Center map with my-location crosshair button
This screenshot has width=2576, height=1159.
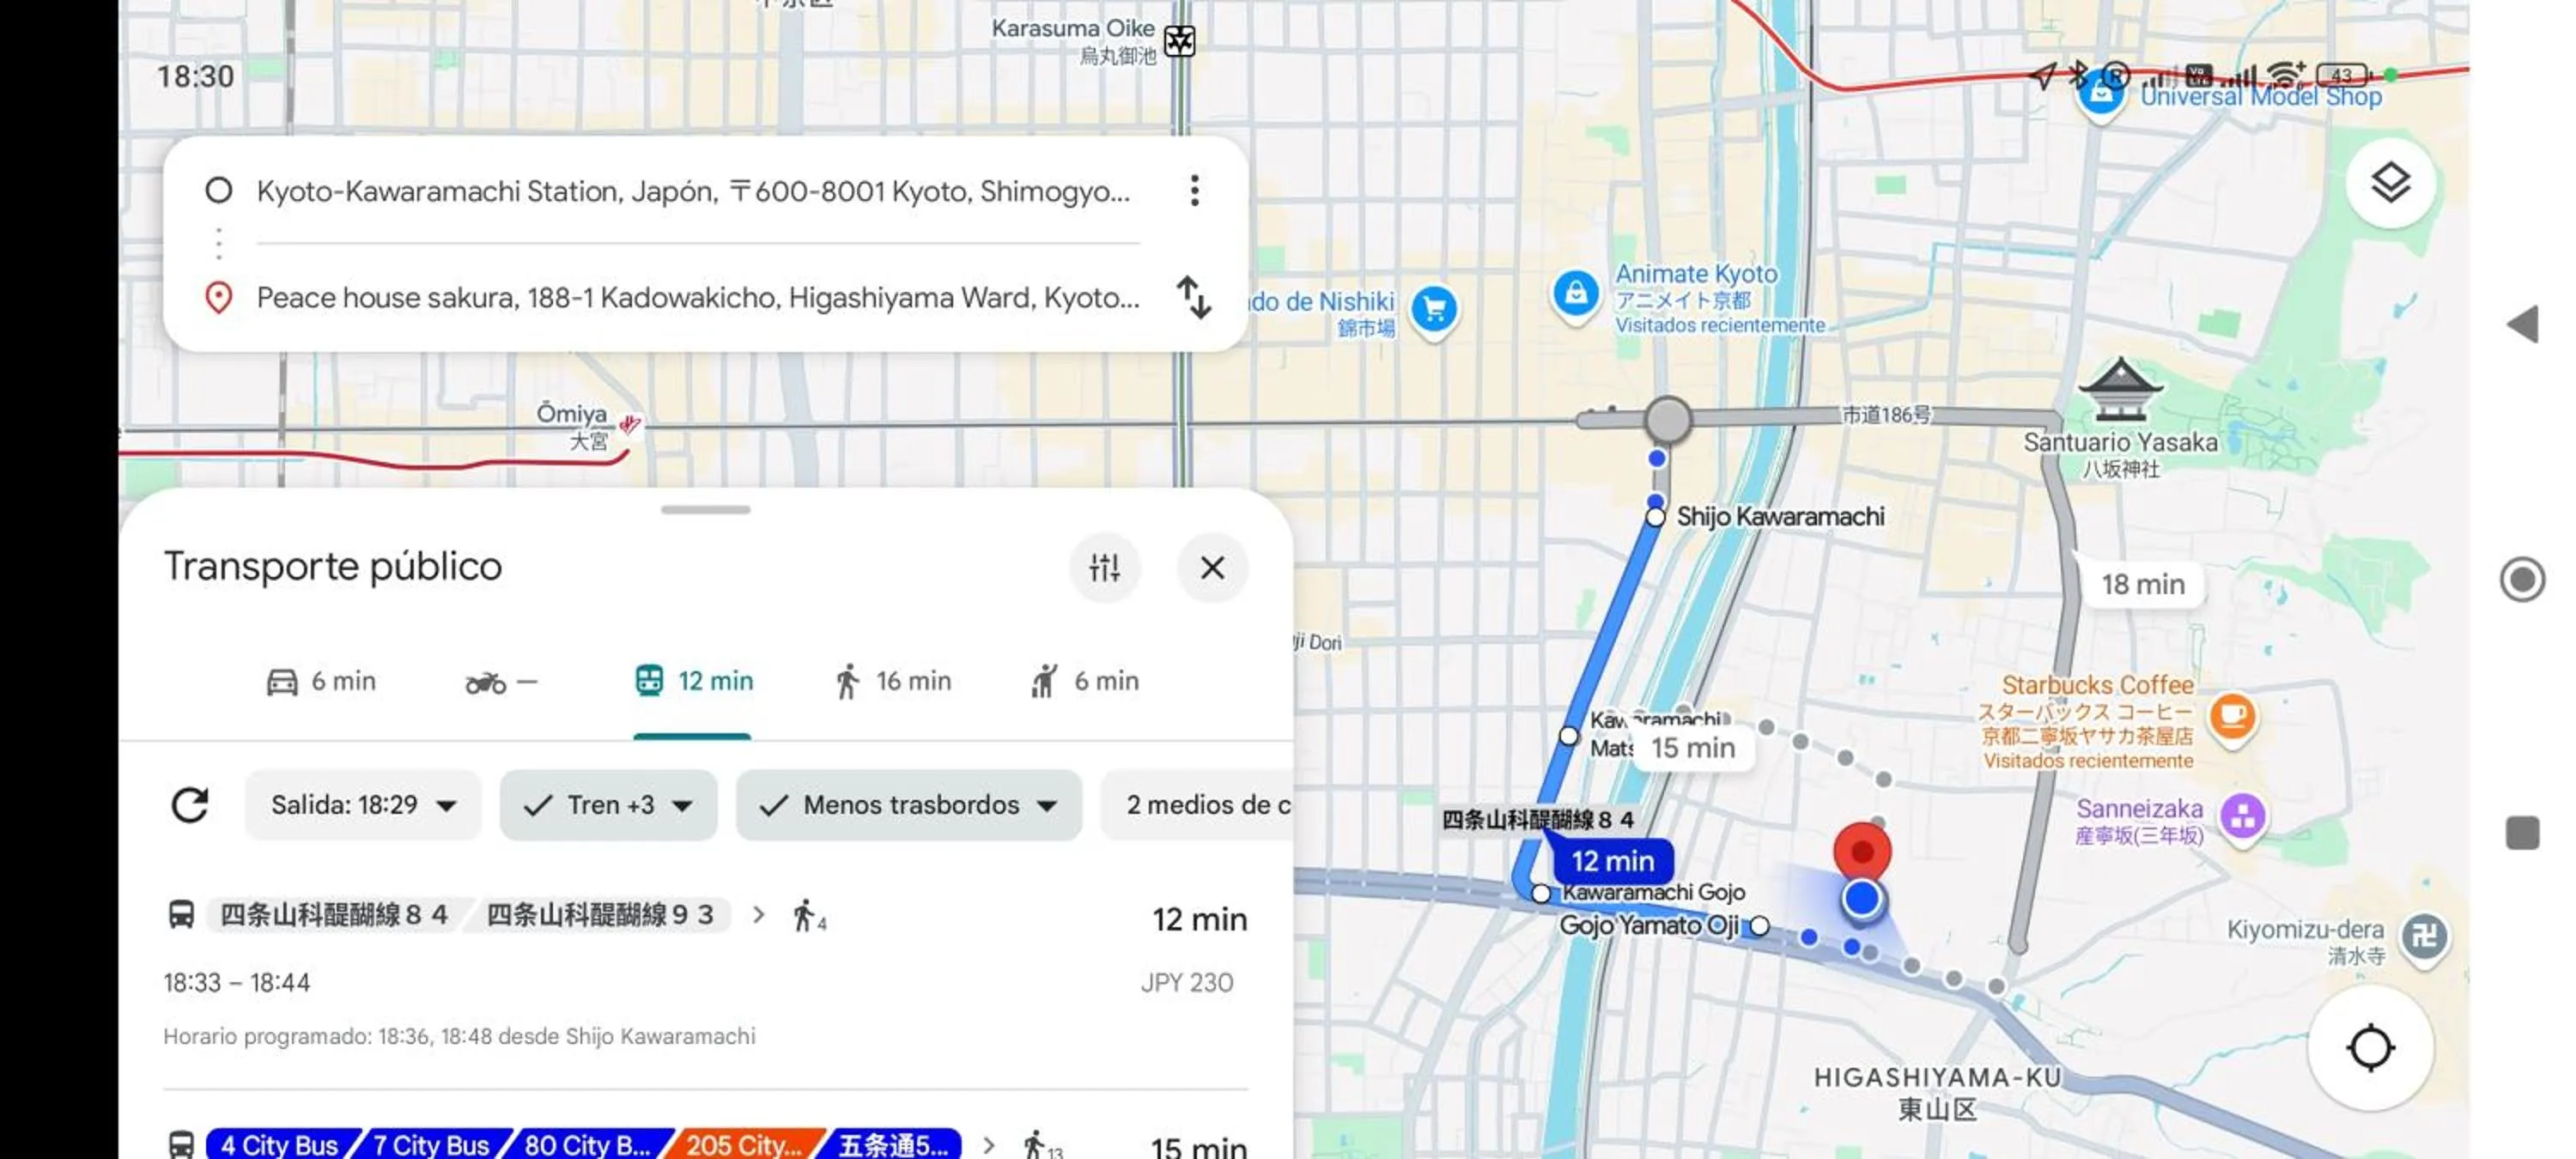[2369, 1048]
